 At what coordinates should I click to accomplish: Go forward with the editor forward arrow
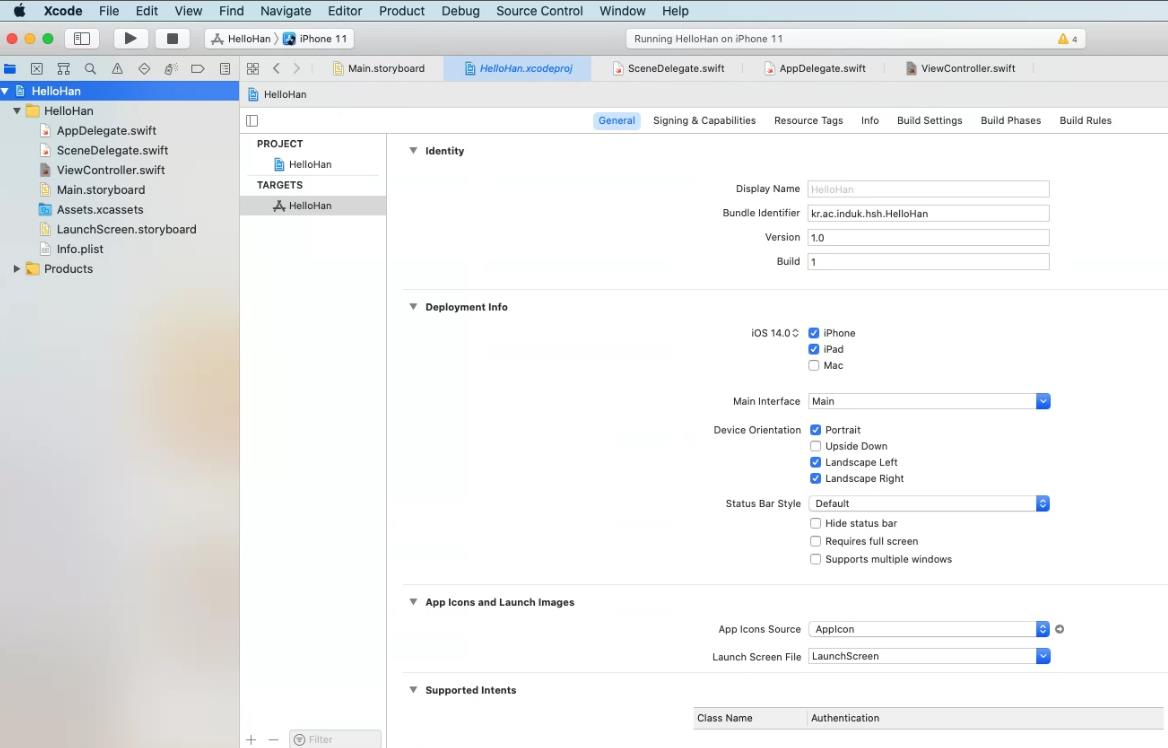pos(296,69)
